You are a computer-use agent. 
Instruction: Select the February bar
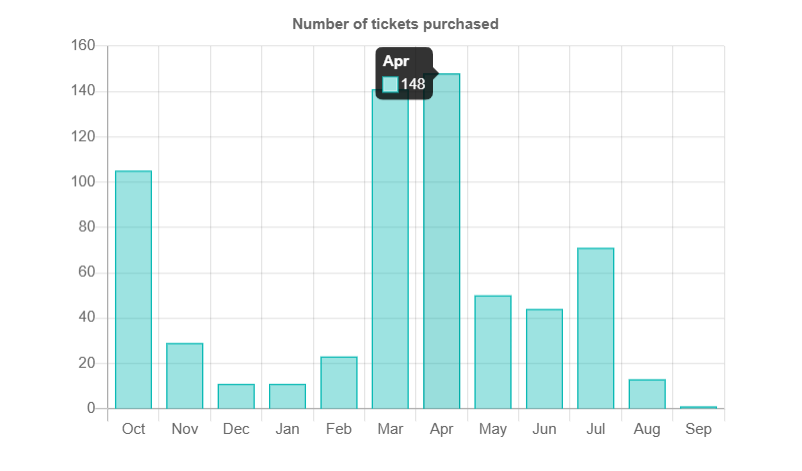click(x=339, y=383)
